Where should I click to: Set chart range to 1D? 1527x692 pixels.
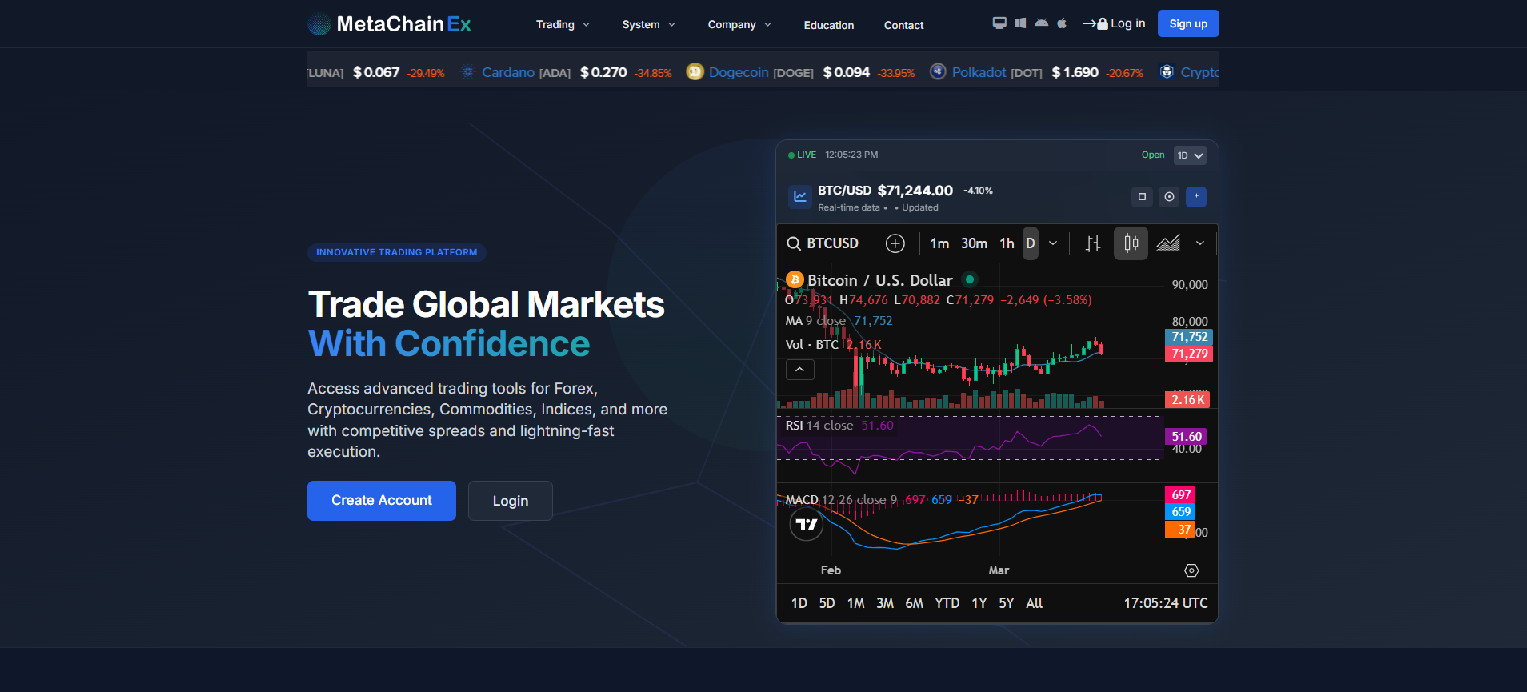coord(799,603)
